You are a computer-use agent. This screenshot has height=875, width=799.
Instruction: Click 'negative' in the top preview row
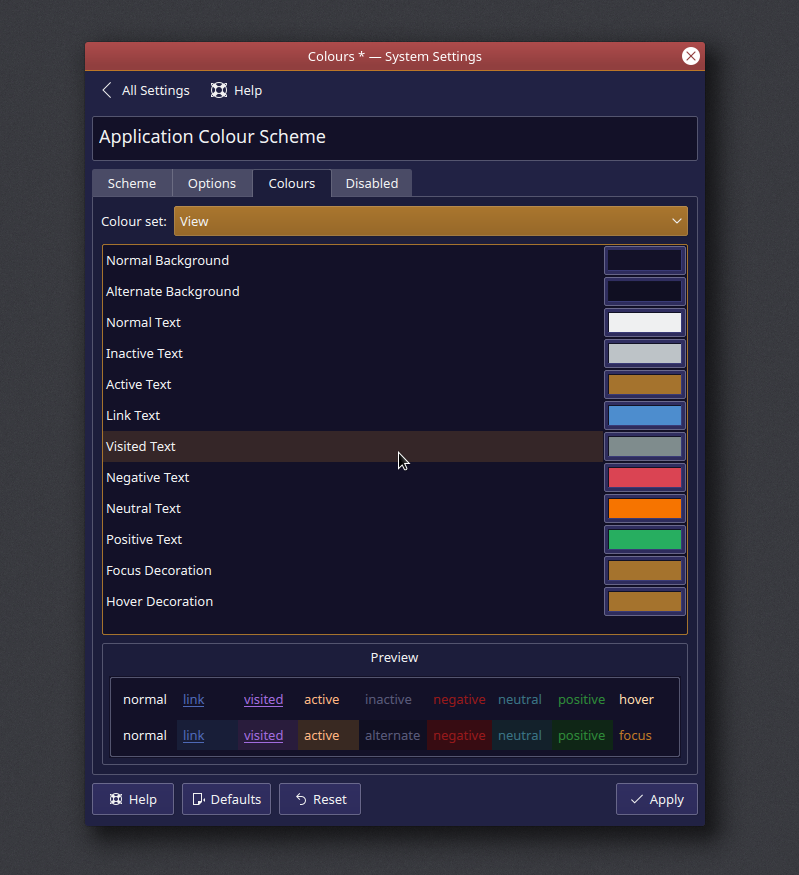[x=459, y=700]
